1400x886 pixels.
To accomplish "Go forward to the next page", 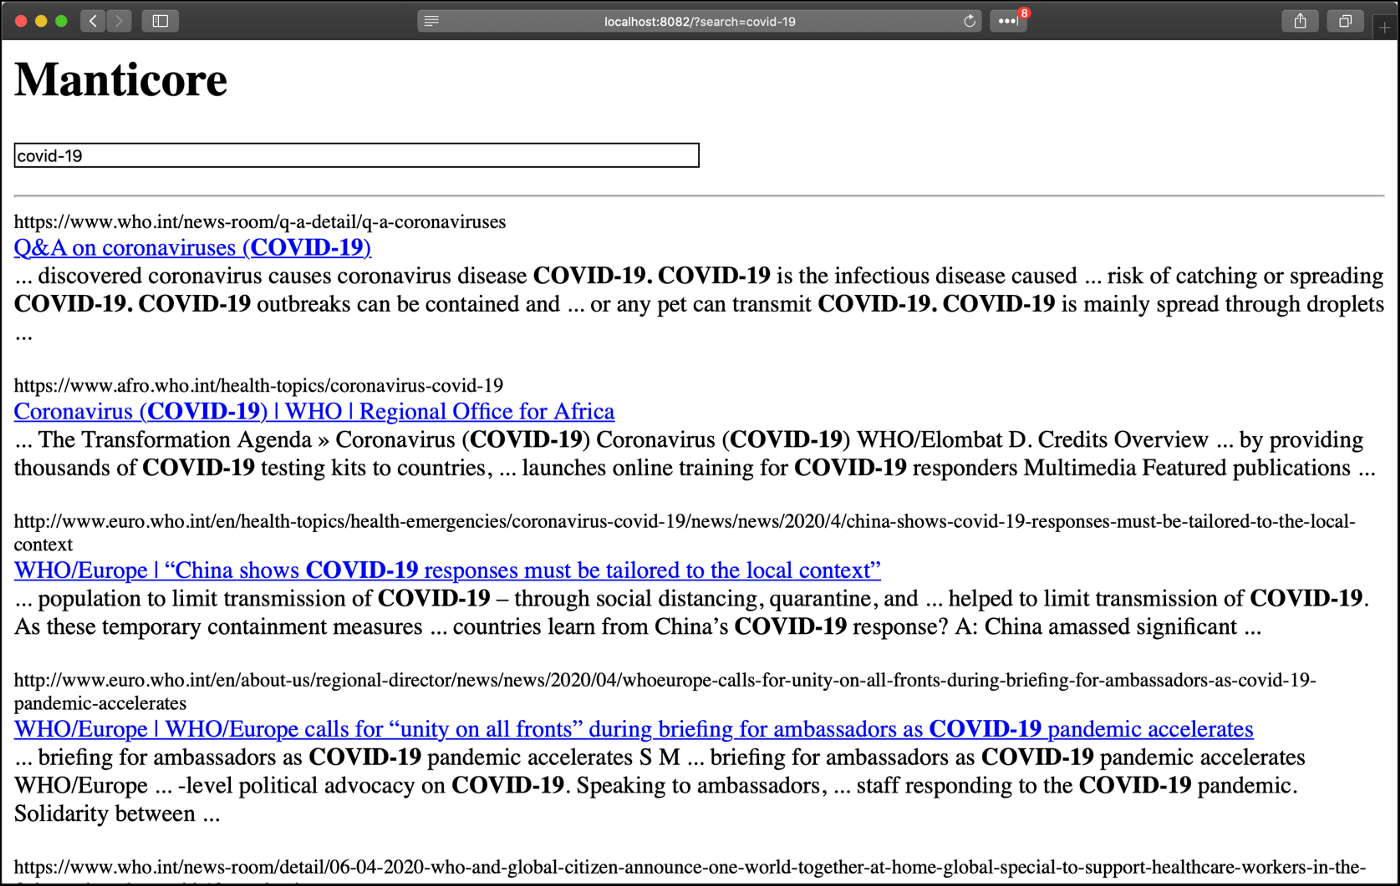I will click(119, 21).
